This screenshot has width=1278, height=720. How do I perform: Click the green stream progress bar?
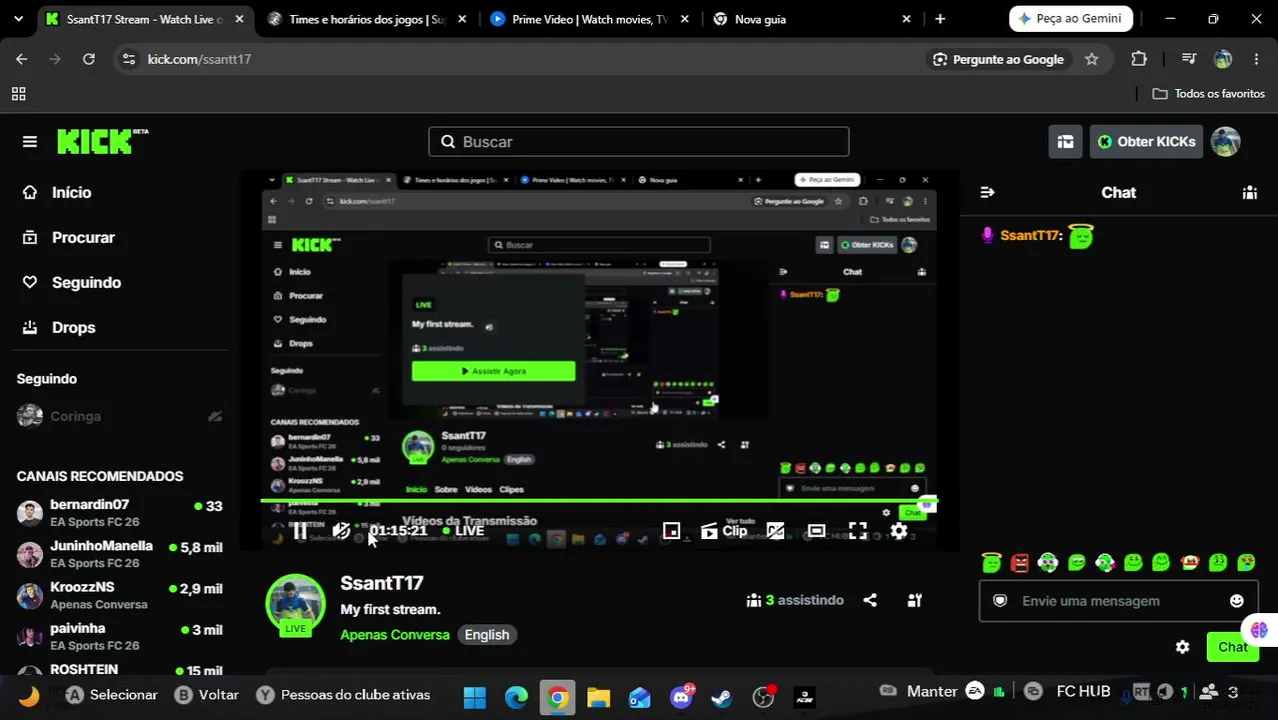pyautogui.click(x=600, y=500)
